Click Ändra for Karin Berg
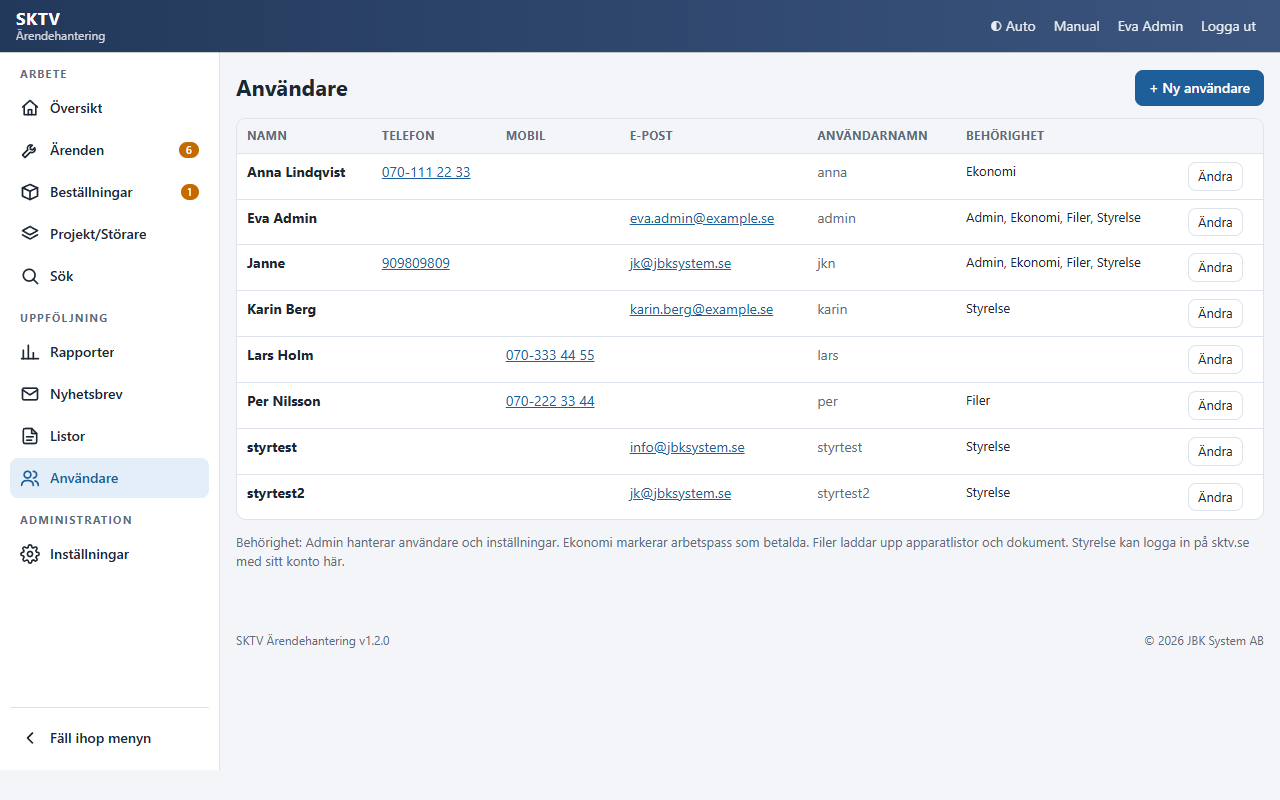 [1215, 313]
